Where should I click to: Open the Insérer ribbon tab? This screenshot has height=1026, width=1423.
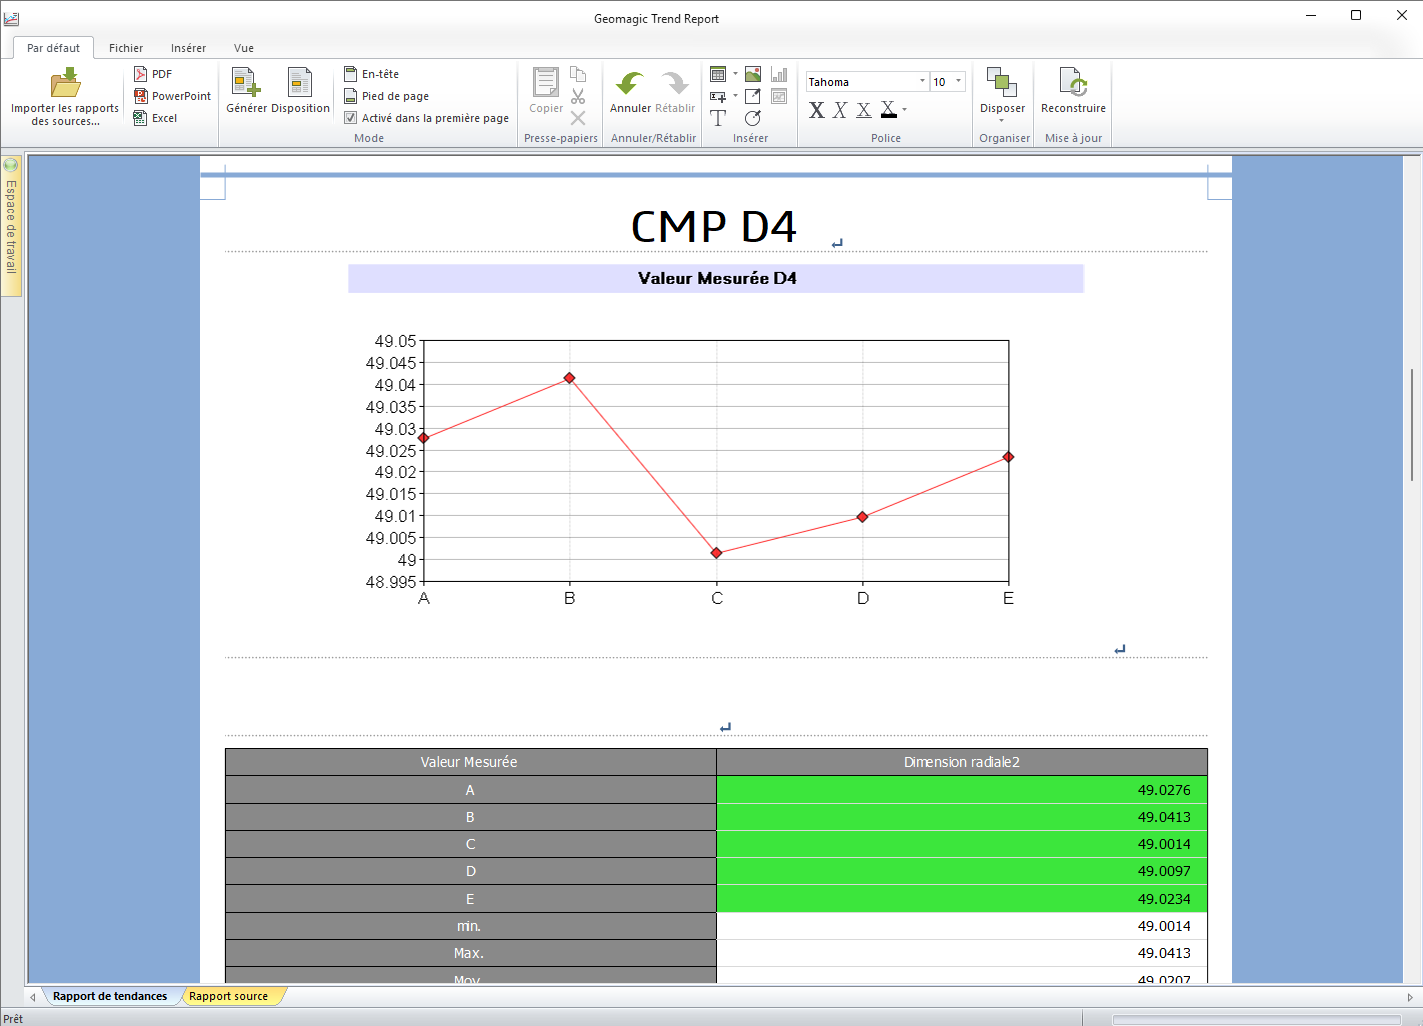click(x=188, y=48)
